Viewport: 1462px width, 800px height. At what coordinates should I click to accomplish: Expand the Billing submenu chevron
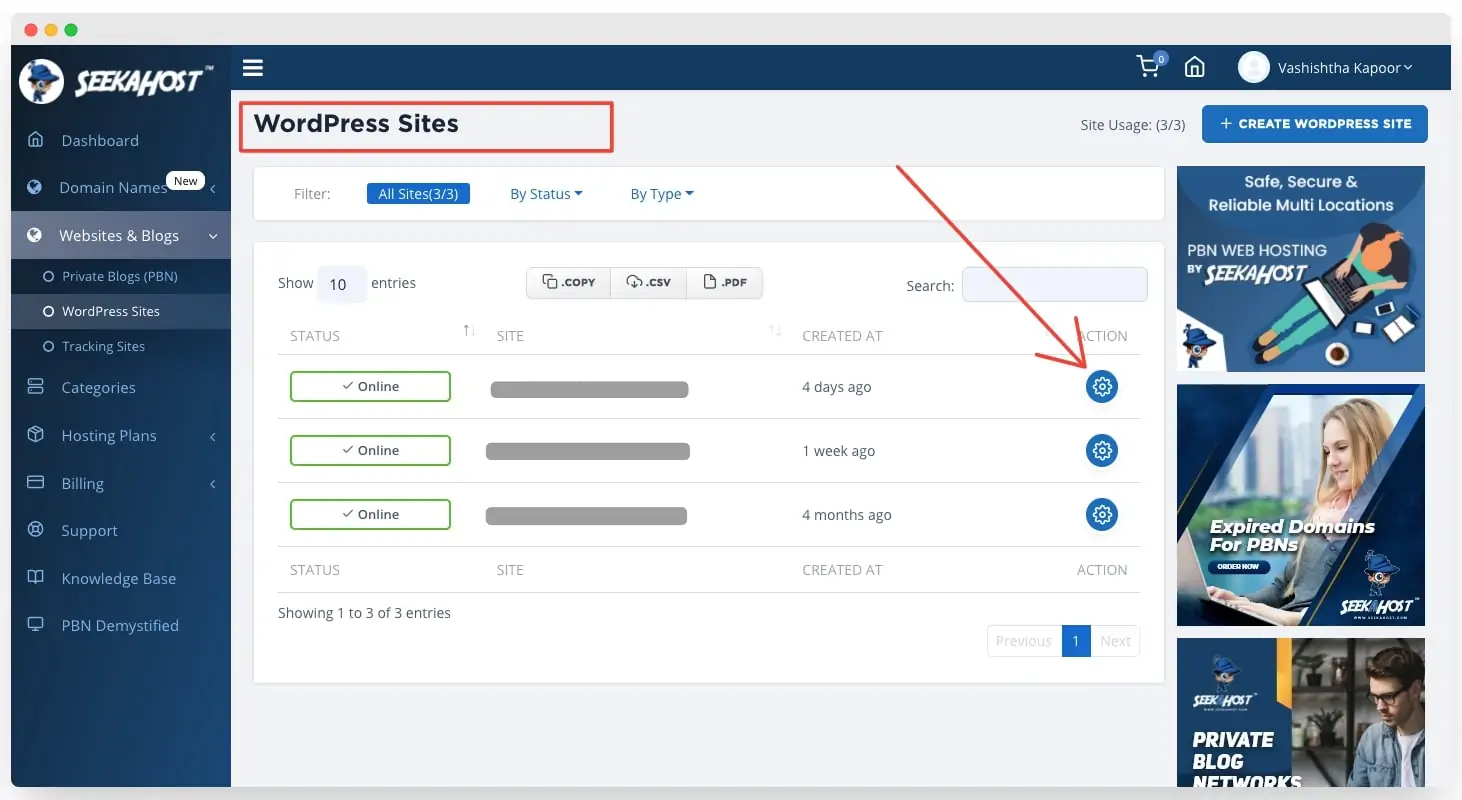(x=213, y=484)
